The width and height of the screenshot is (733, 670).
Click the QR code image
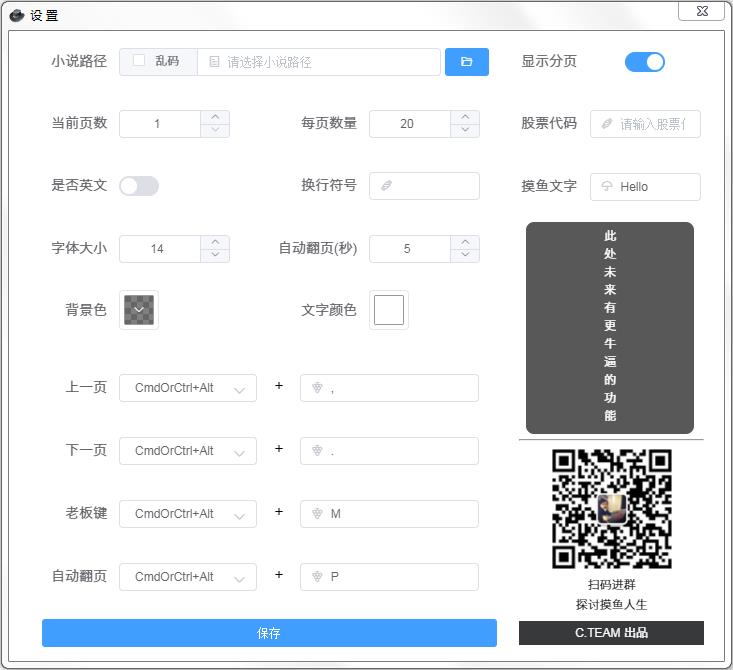611,509
